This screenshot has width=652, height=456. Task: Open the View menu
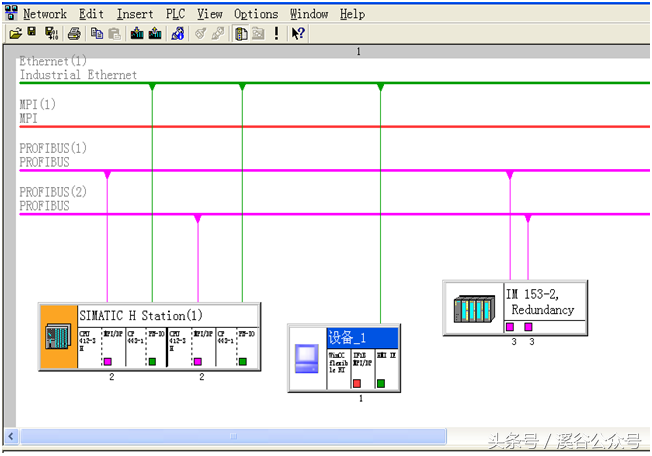pyautogui.click(x=209, y=14)
